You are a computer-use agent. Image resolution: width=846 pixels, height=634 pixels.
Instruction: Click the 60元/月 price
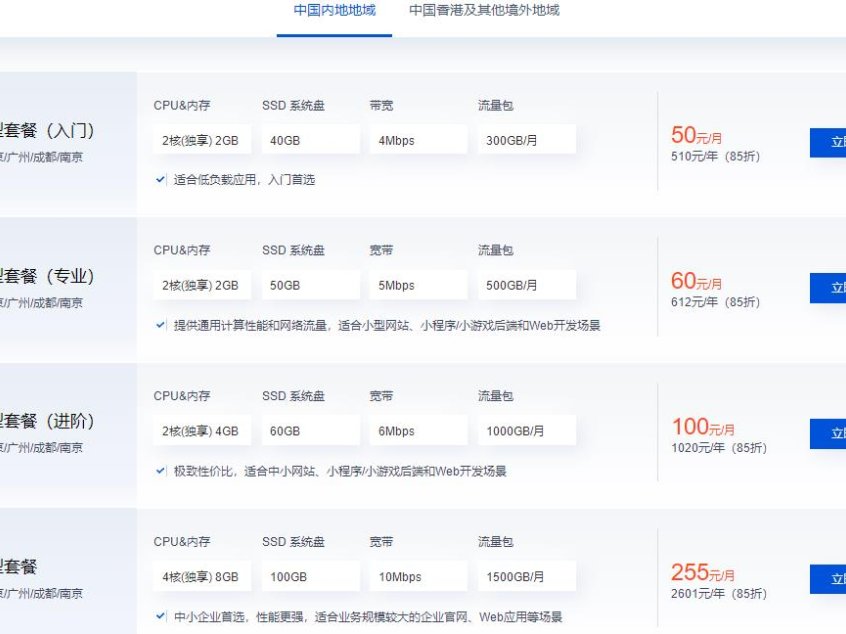point(696,281)
